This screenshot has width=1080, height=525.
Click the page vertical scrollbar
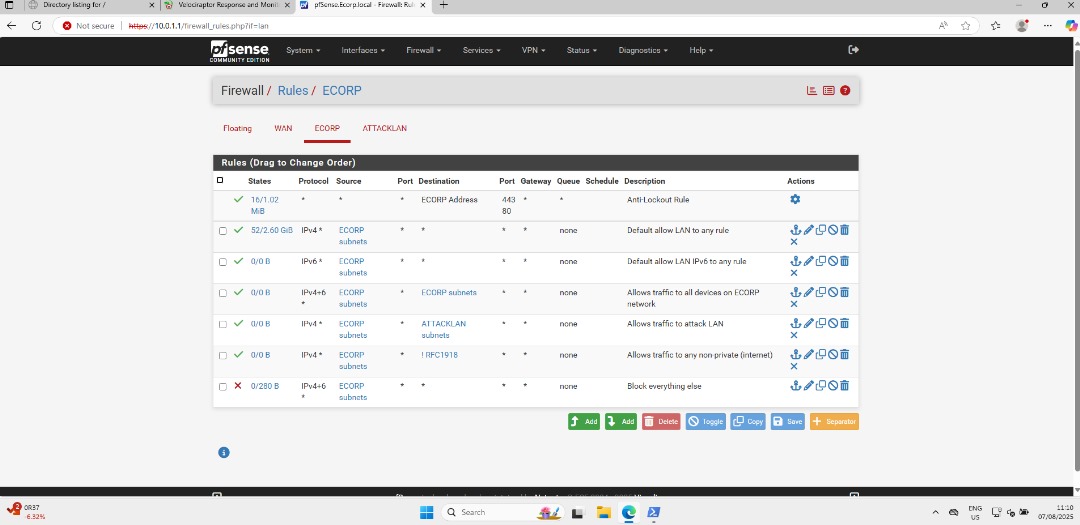1075,262
